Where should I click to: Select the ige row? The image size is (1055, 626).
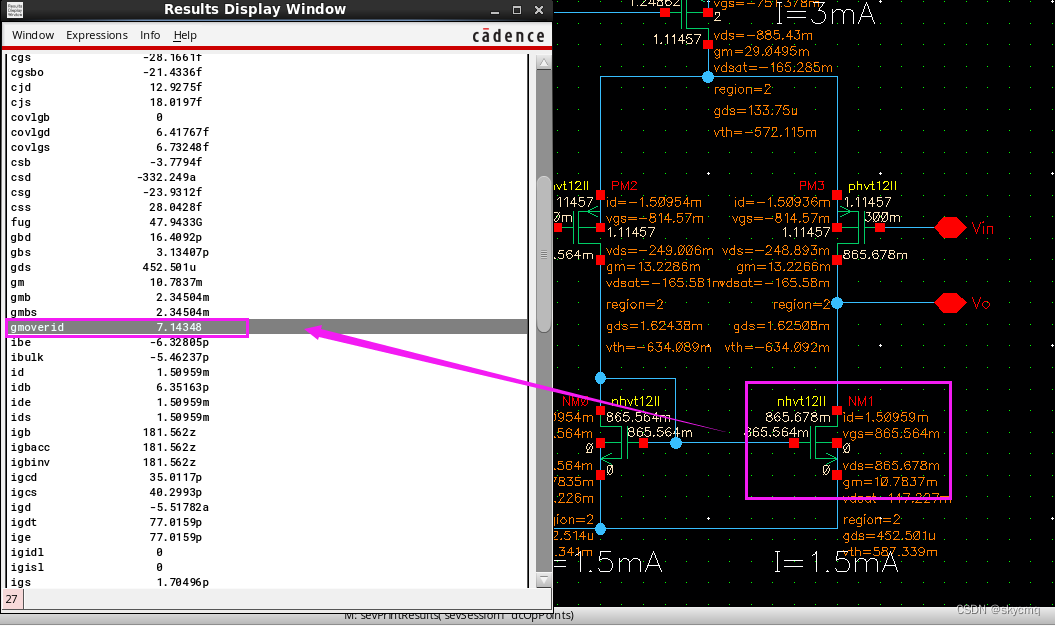click(x=266, y=537)
